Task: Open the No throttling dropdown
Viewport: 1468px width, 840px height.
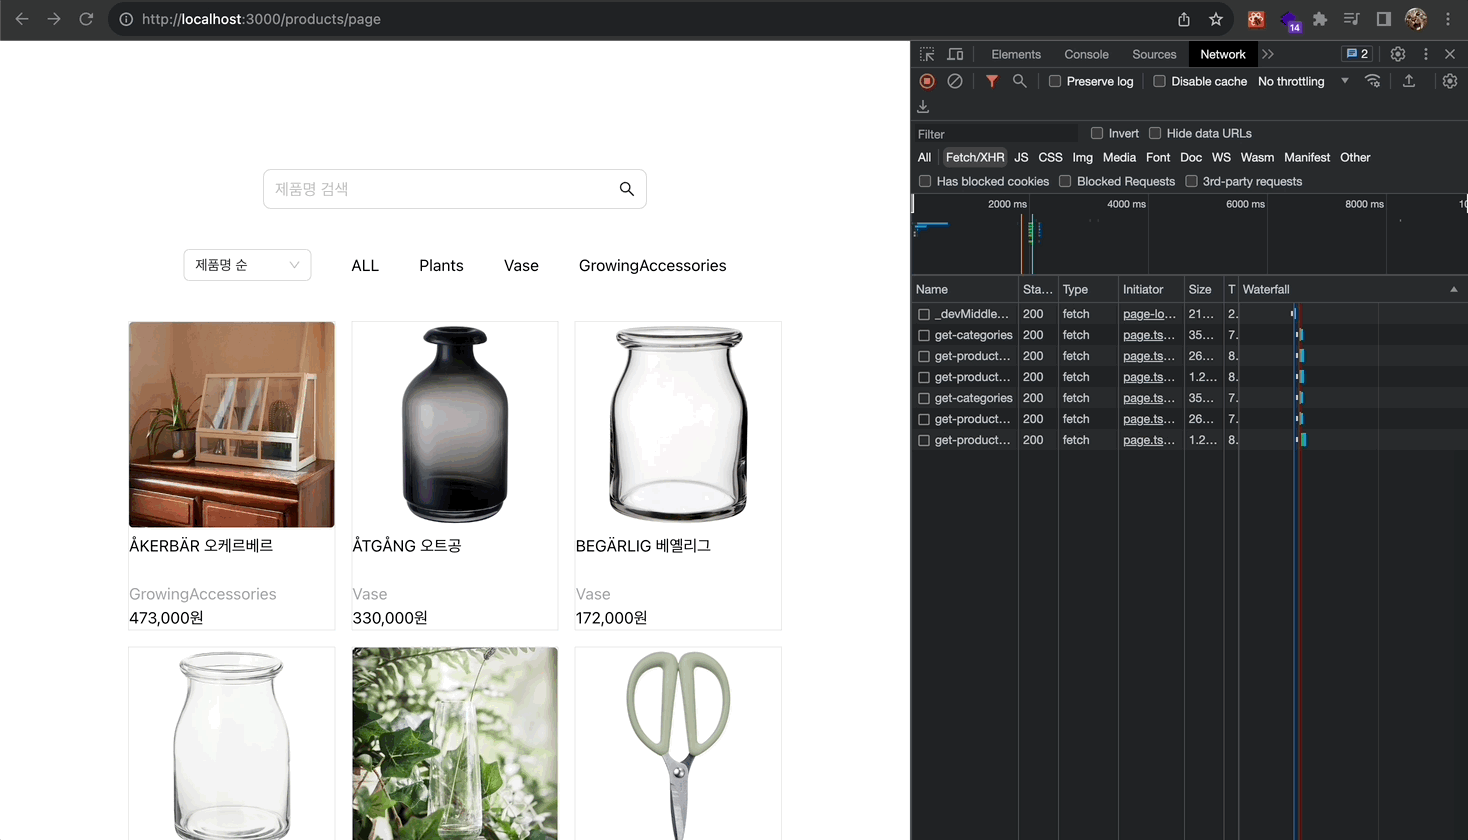Action: (1303, 81)
